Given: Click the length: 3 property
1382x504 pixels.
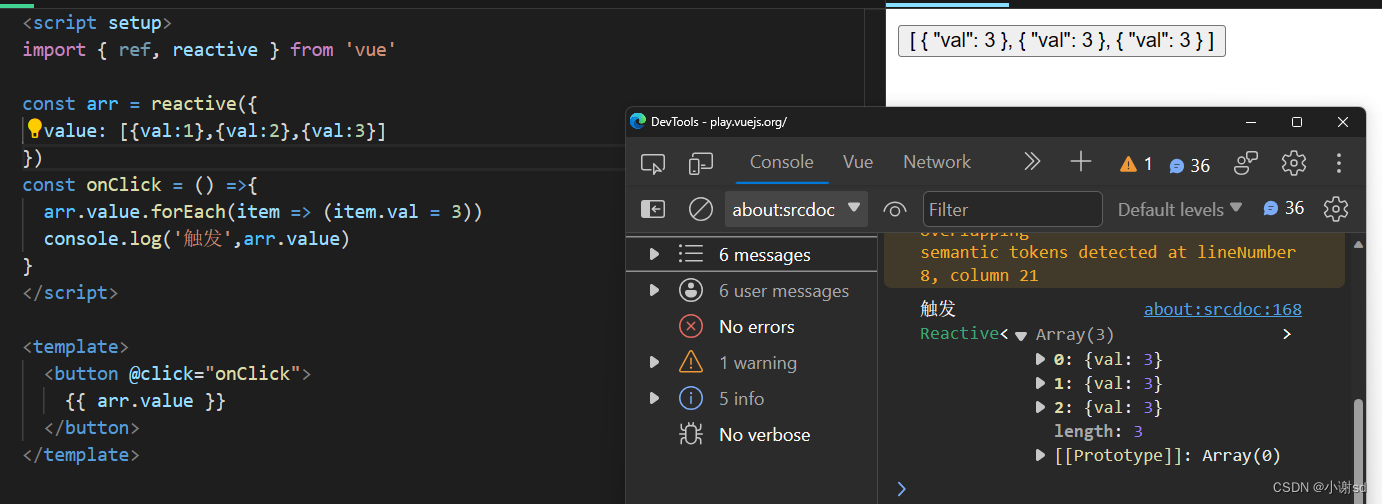Looking at the screenshot, I should coord(1098,431).
